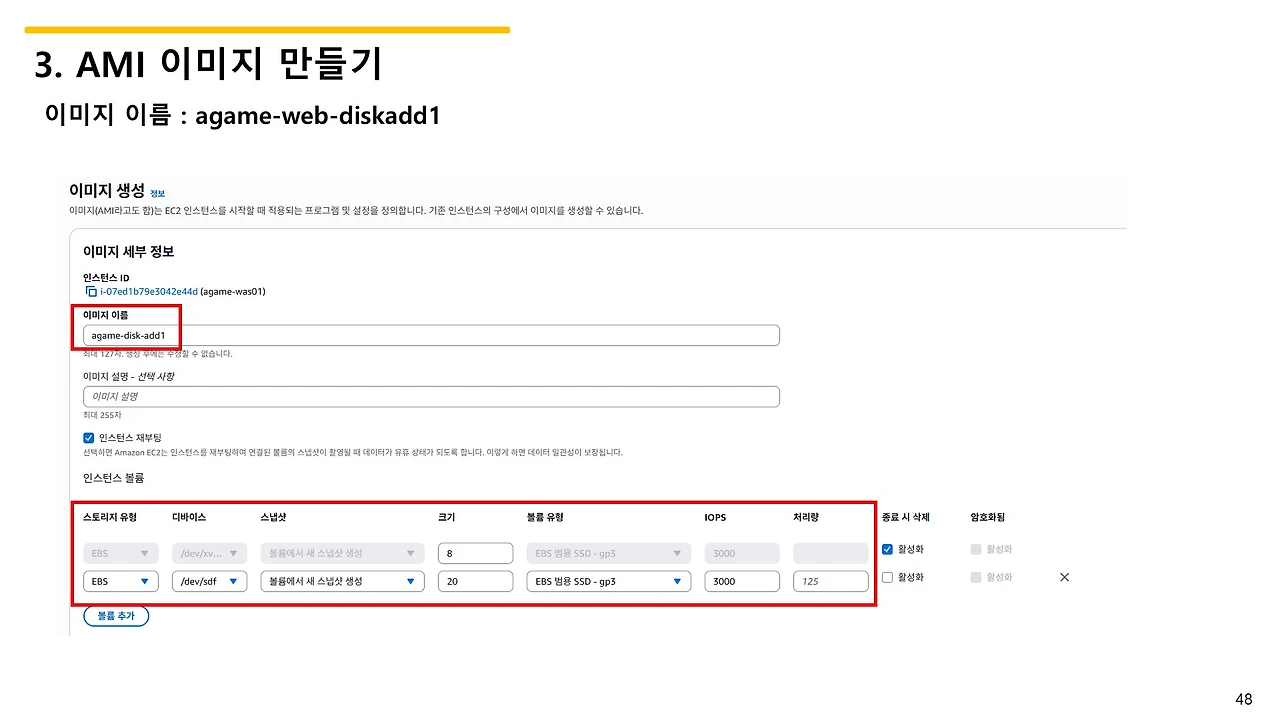This screenshot has width=1280, height=720.
Task: Click the IOPS field in the second row
Action: click(x=742, y=581)
